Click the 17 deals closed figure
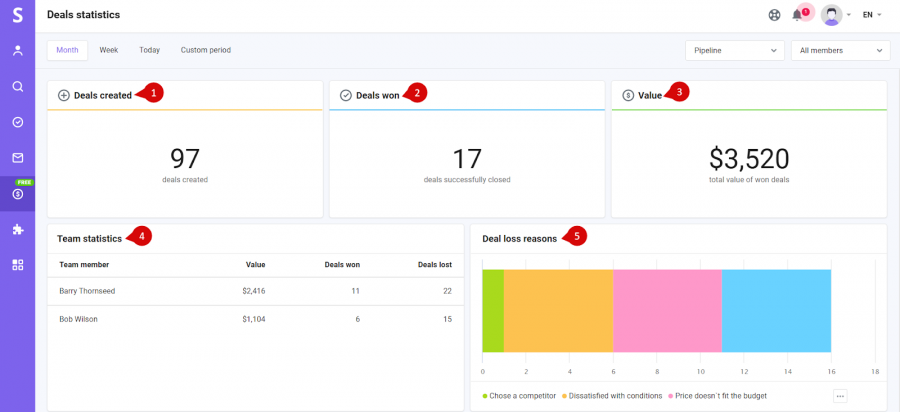Viewport: 900px width, 412px height. coord(467,159)
